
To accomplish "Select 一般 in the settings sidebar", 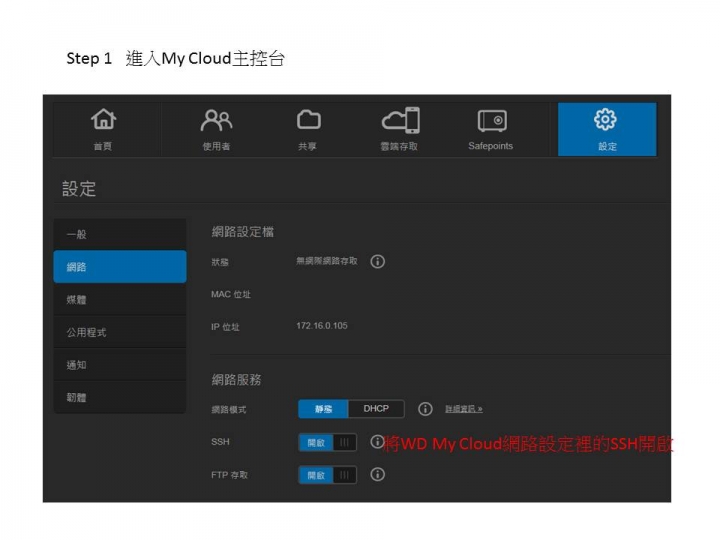I will (x=120, y=234).
